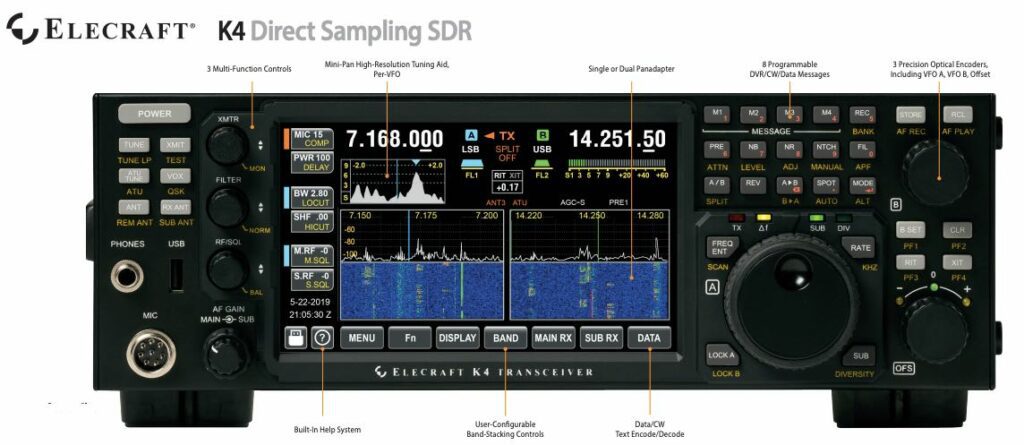Tap the RIT XIT +0.17 offset box
Screen dimensions: 1024x445
507,182
